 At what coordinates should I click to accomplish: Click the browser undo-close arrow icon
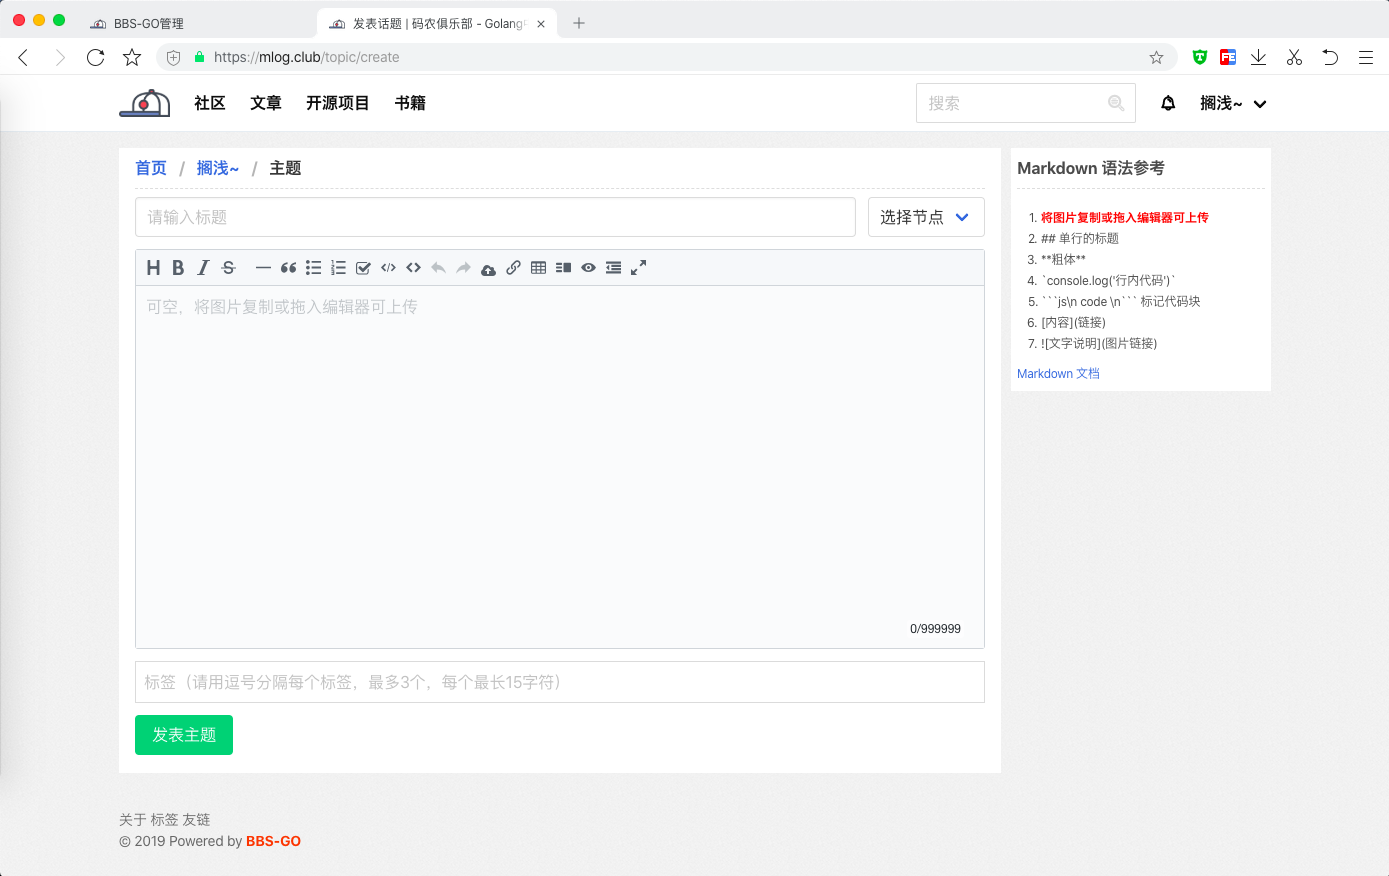(1330, 57)
